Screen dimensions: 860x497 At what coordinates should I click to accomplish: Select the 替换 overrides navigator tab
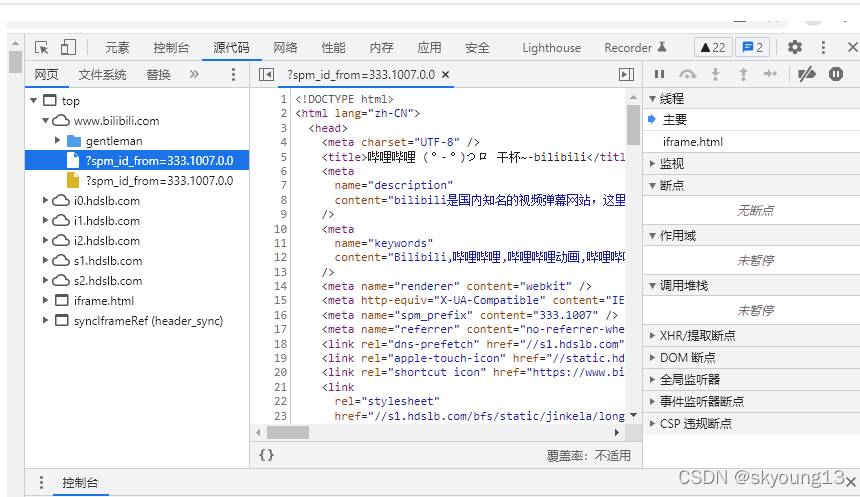pyautogui.click(x=159, y=75)
